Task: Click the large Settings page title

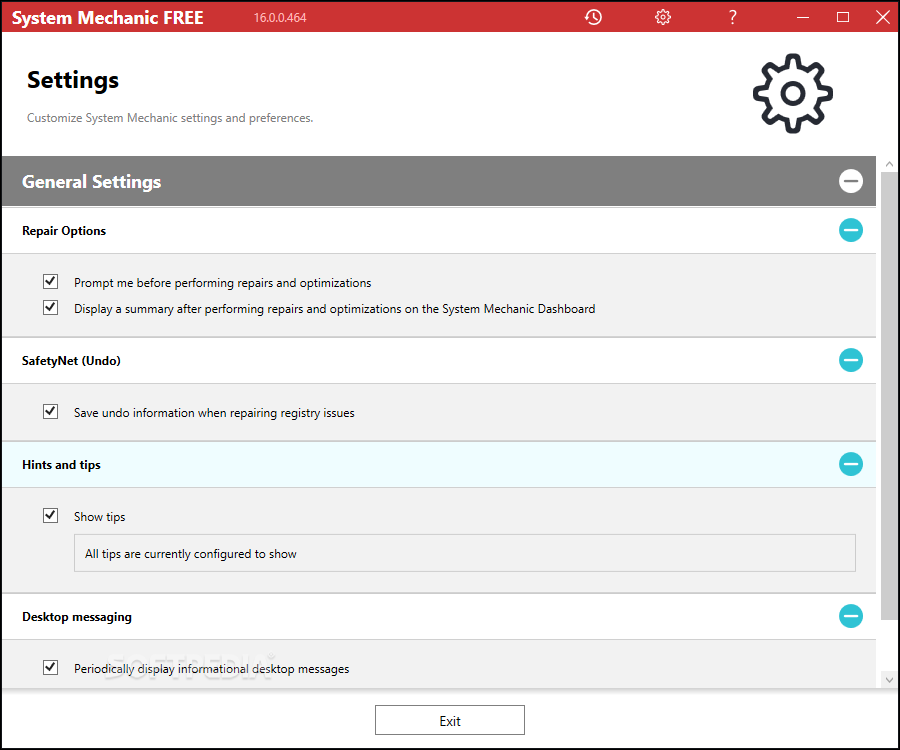Action: click(73, 80)
